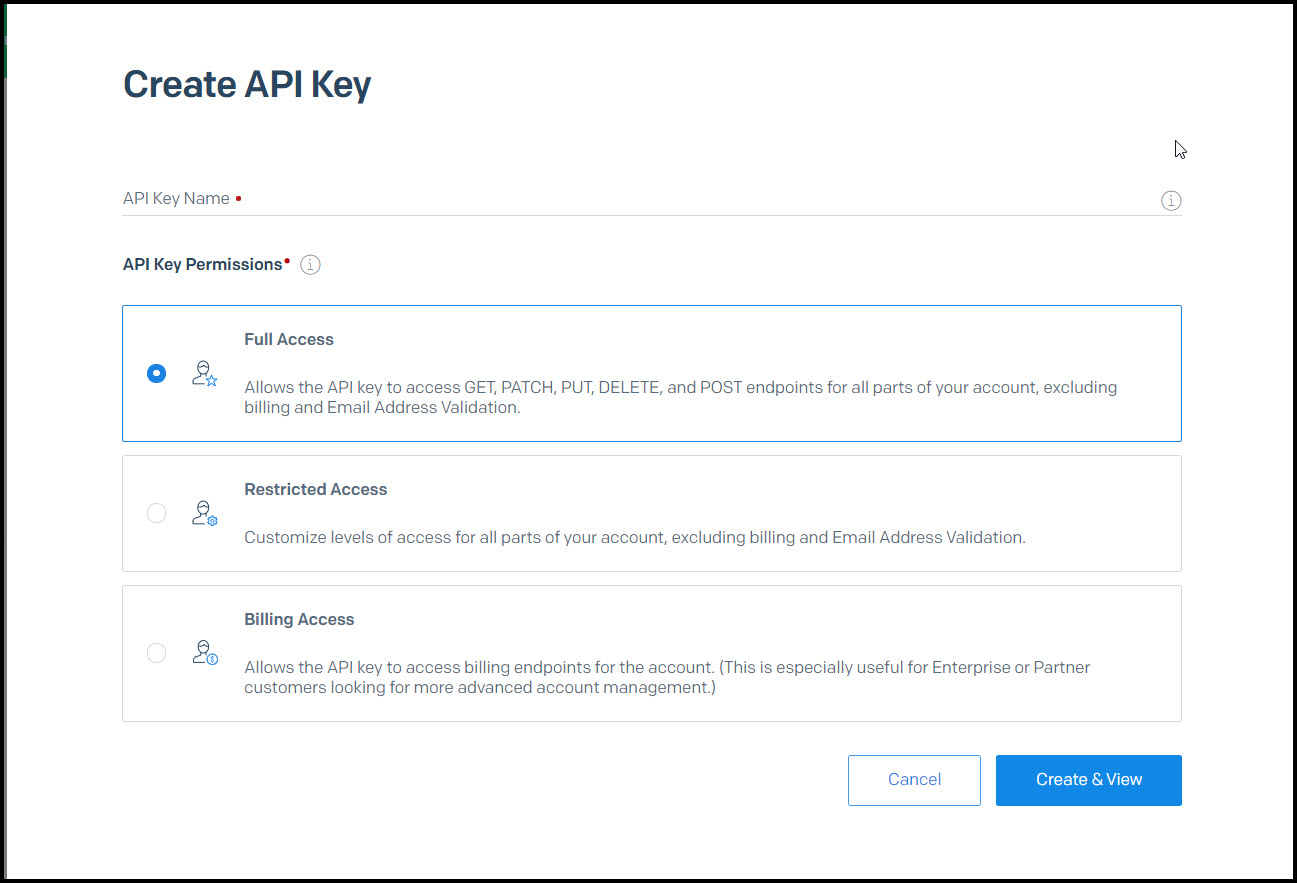Screen dimensions: 1297x883
Task: Click the Restricted Access option card
Action: click(x=651, y=513)
